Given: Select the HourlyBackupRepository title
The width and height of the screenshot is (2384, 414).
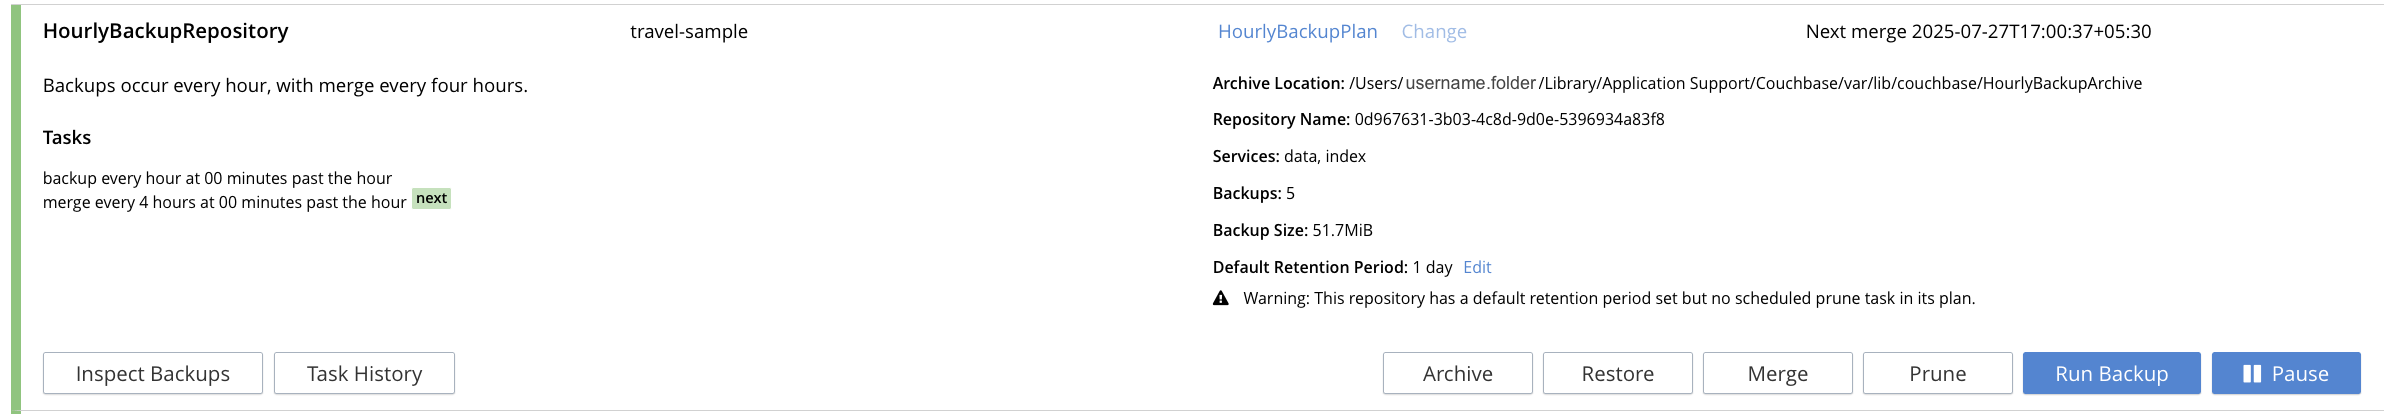Looking at the screenshot, I should click(x=166, y=31).
